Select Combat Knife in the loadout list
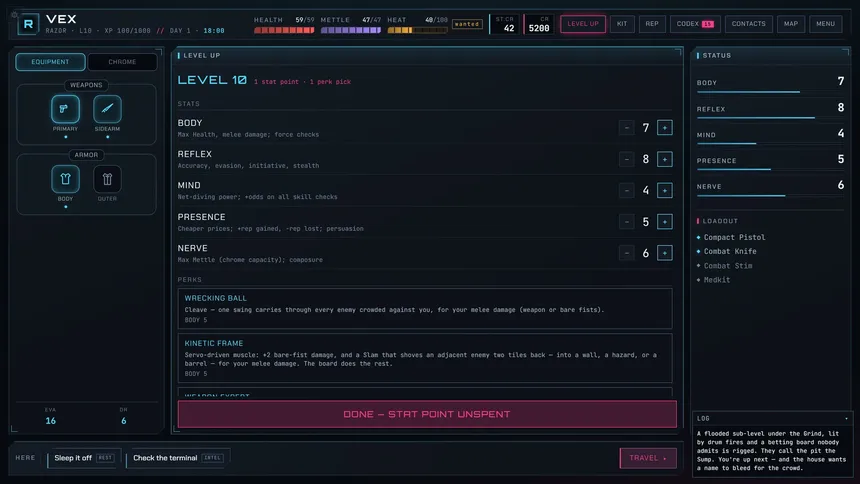 pos(730,251)
